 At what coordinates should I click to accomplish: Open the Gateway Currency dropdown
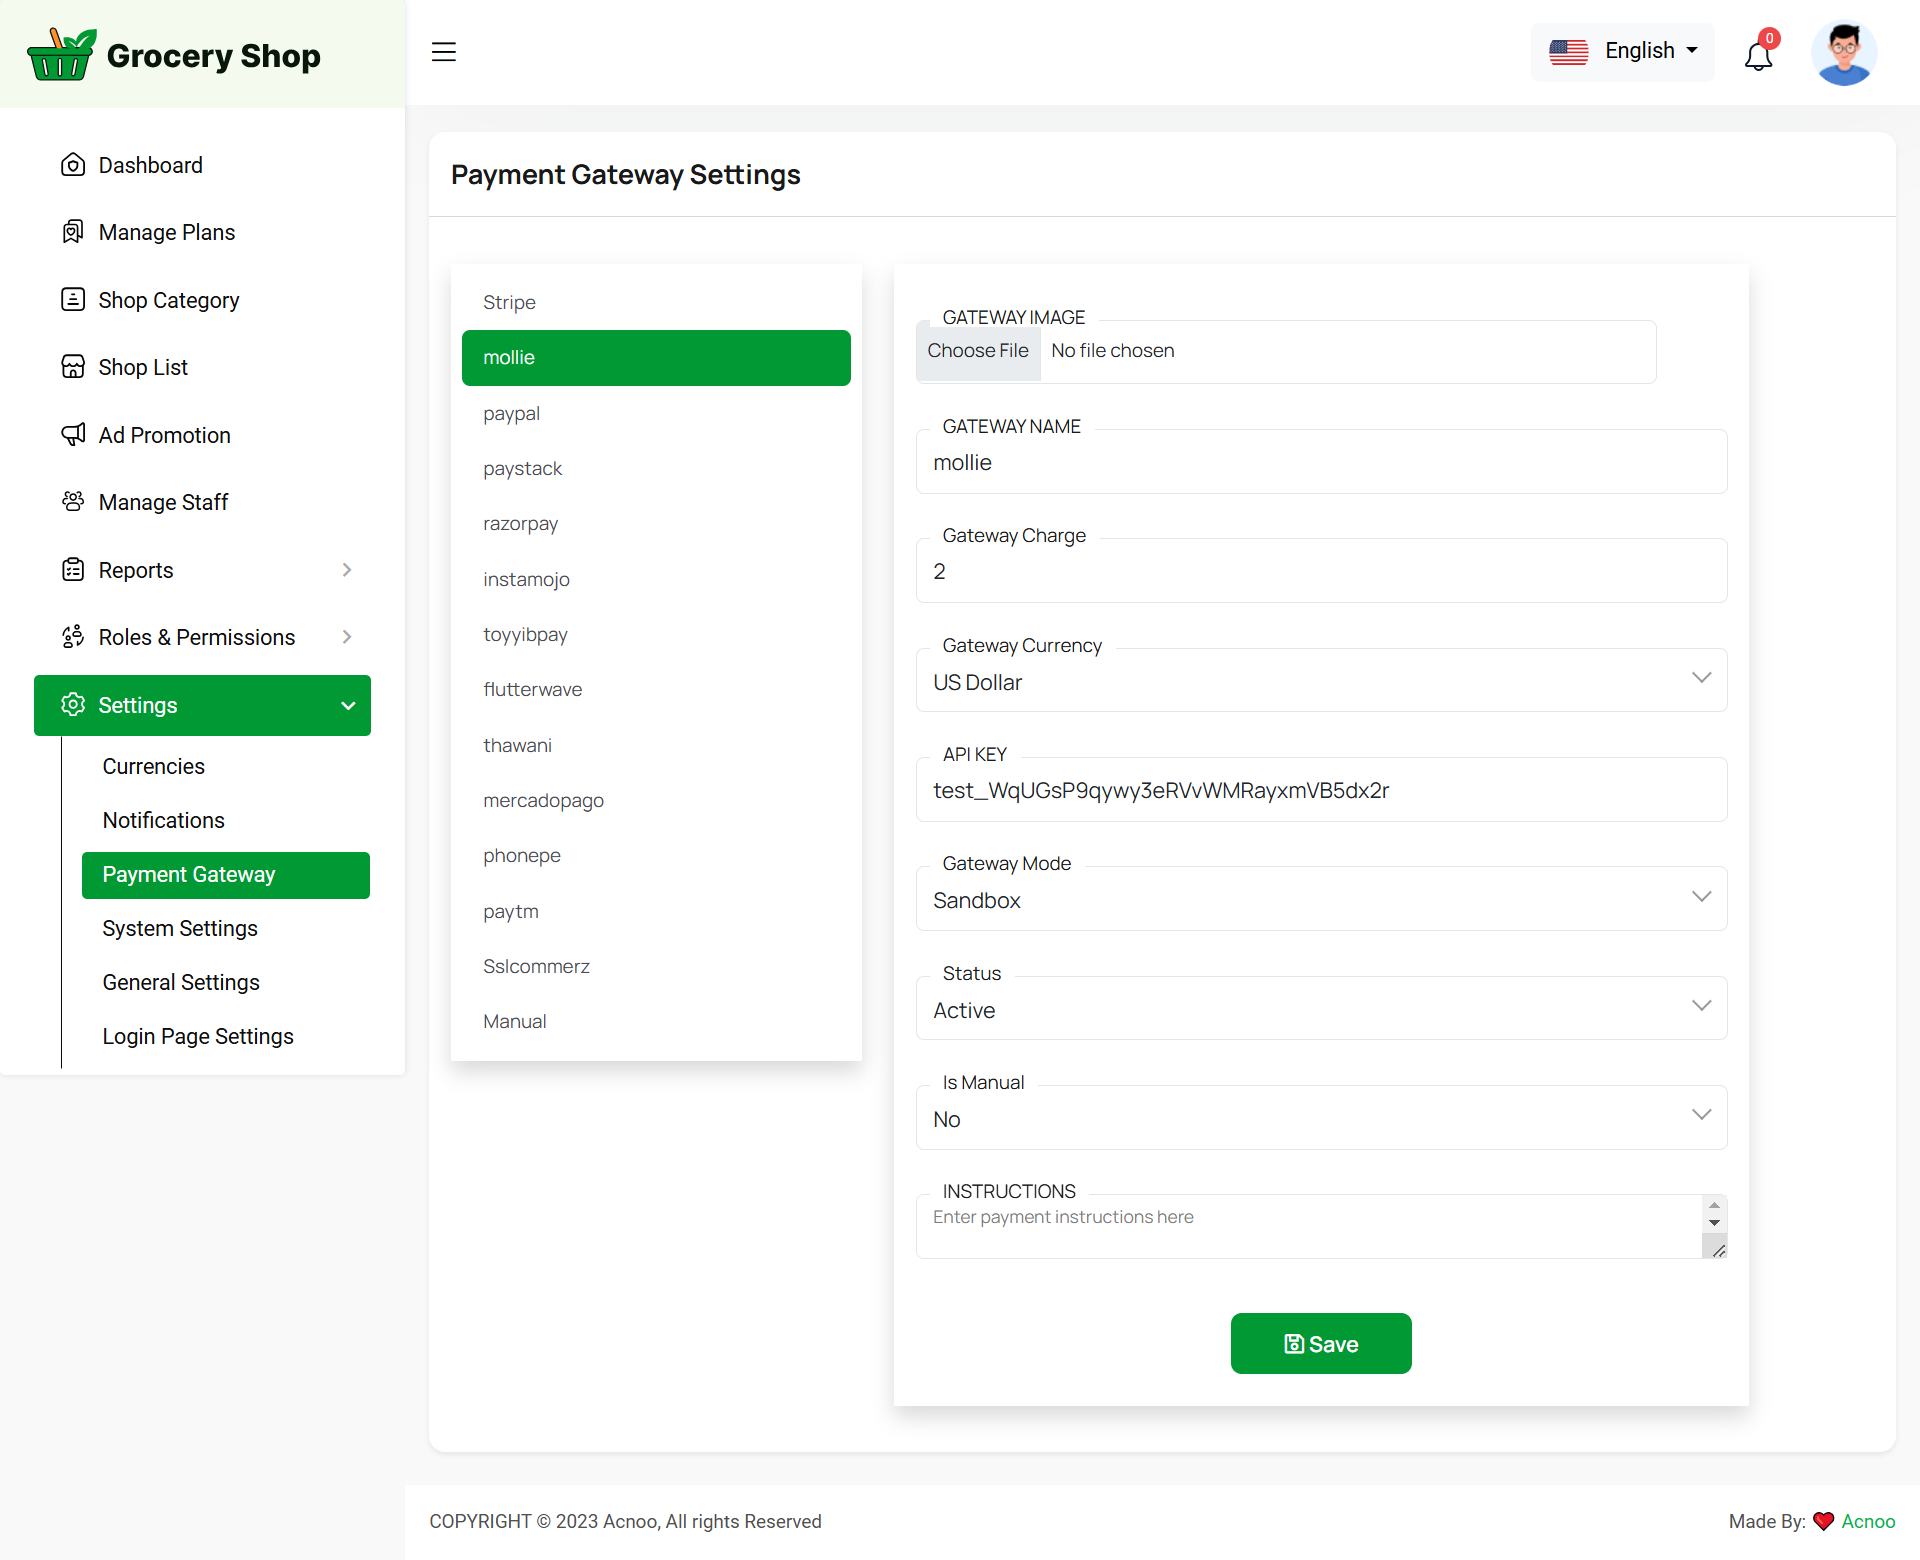(x=1320, y=681)
